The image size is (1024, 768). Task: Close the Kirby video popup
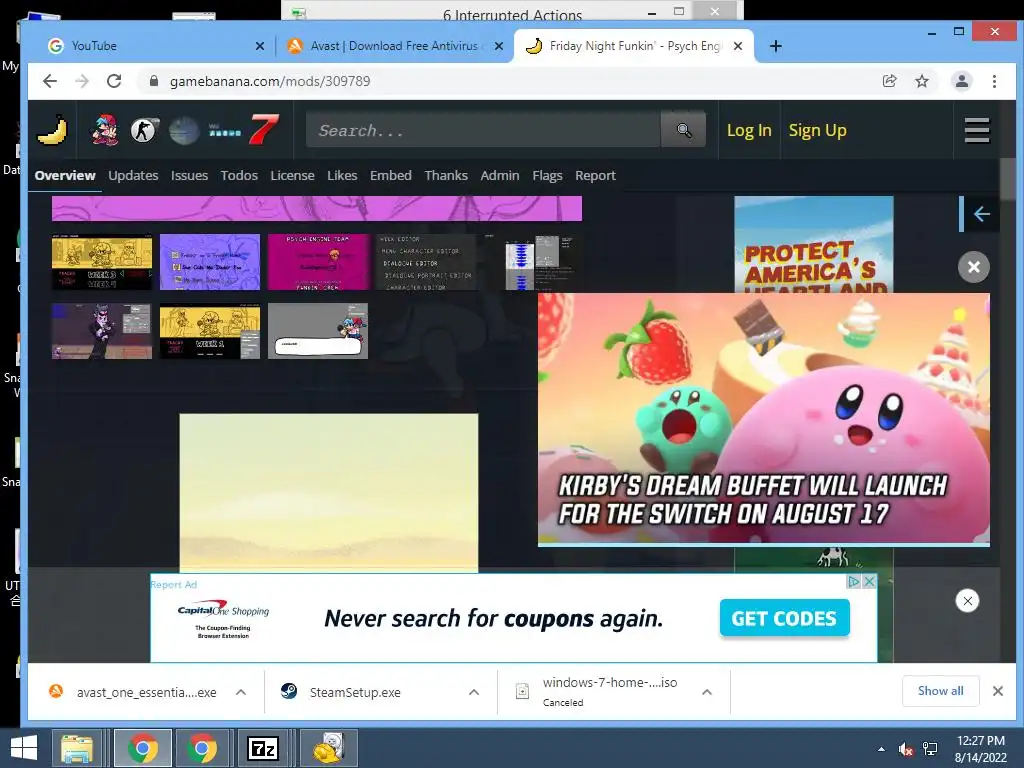[973, 267]
